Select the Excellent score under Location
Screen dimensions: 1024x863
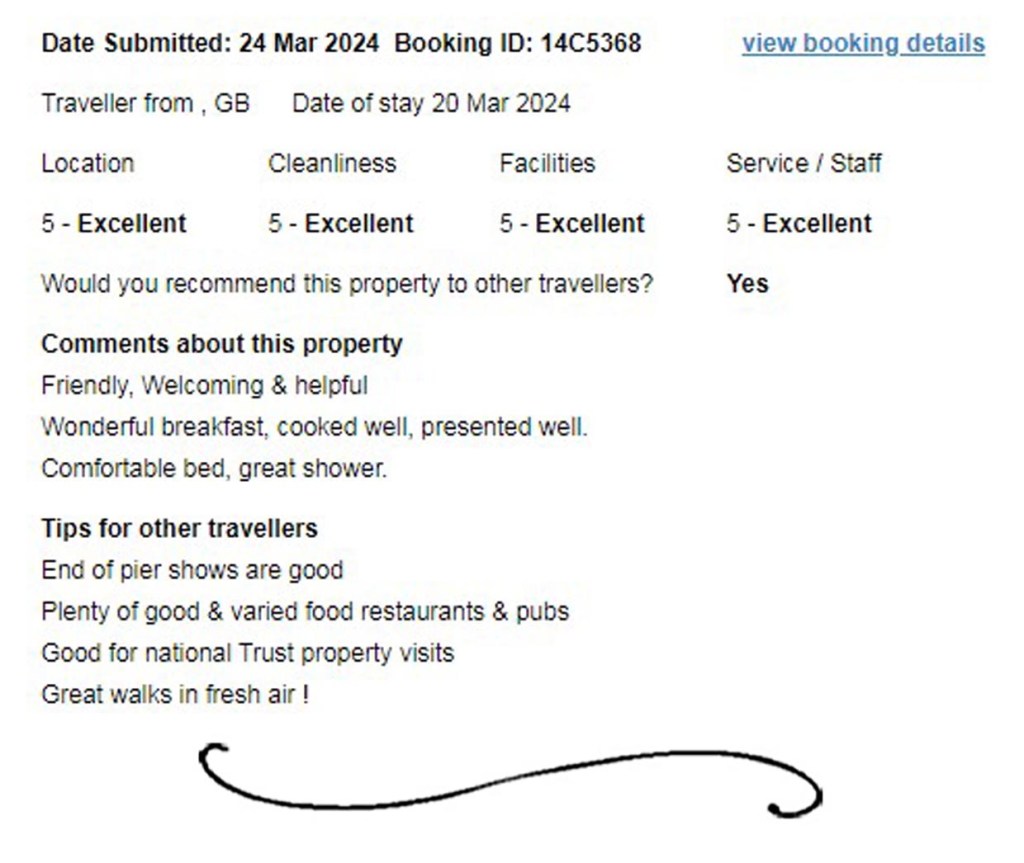(x=114, y=224)
